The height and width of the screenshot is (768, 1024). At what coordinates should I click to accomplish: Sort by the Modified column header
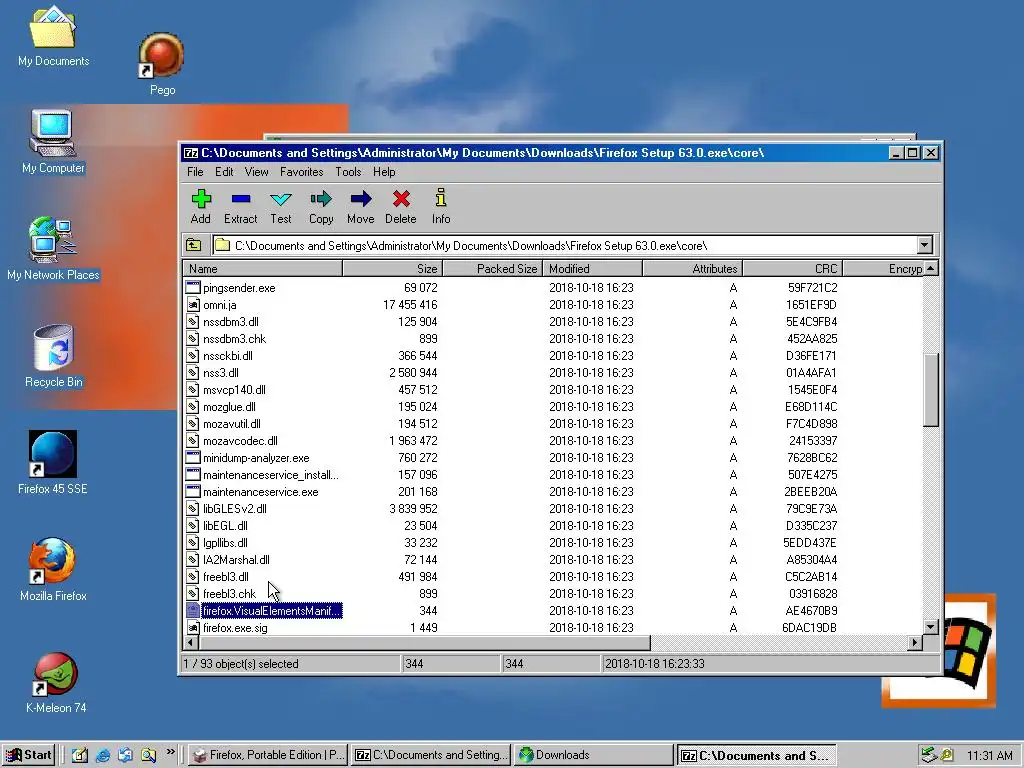592,268
